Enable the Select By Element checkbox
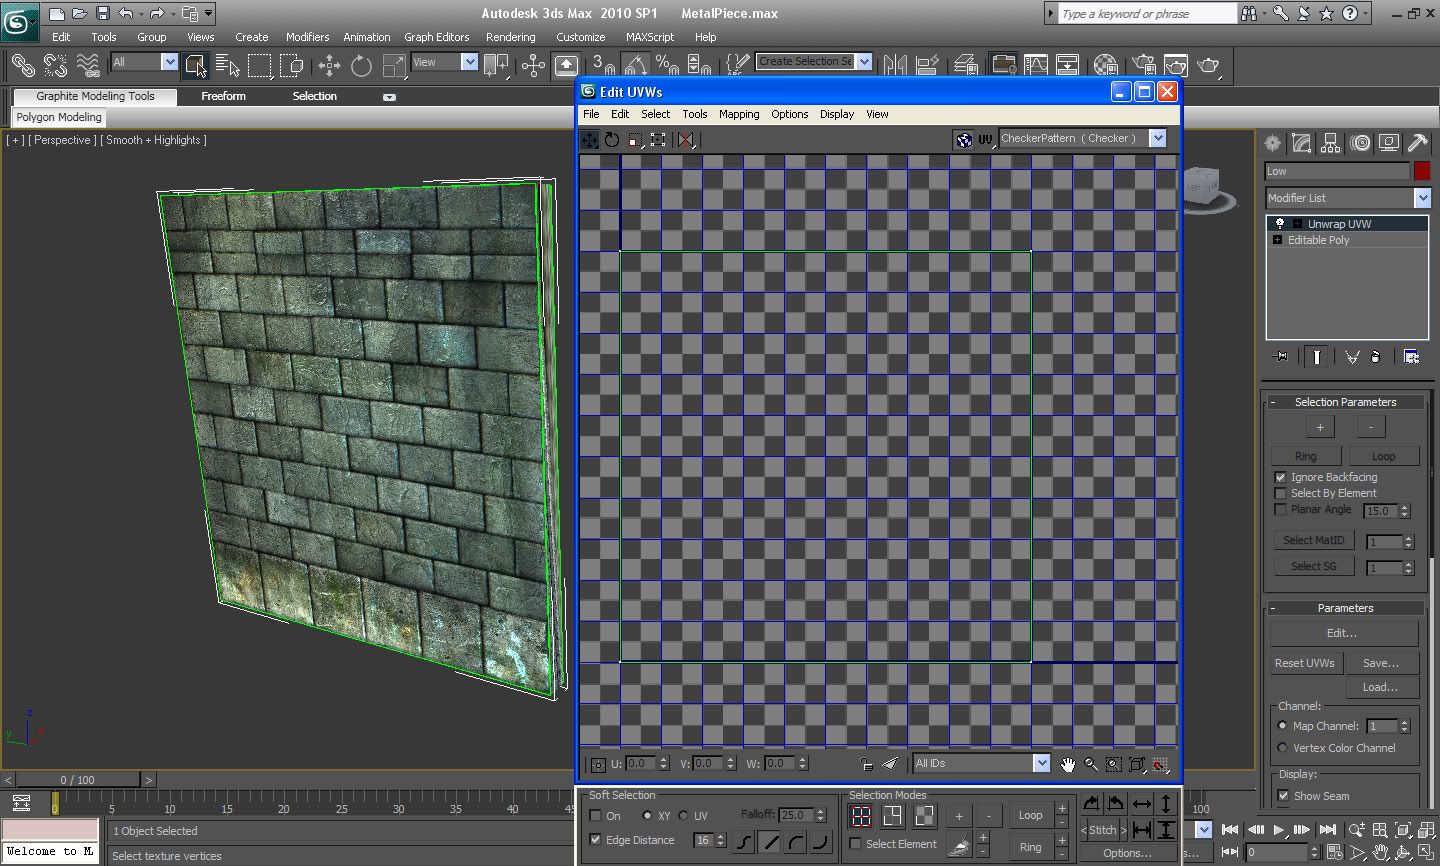1440x866 pixels. [x=1281, y=493]
